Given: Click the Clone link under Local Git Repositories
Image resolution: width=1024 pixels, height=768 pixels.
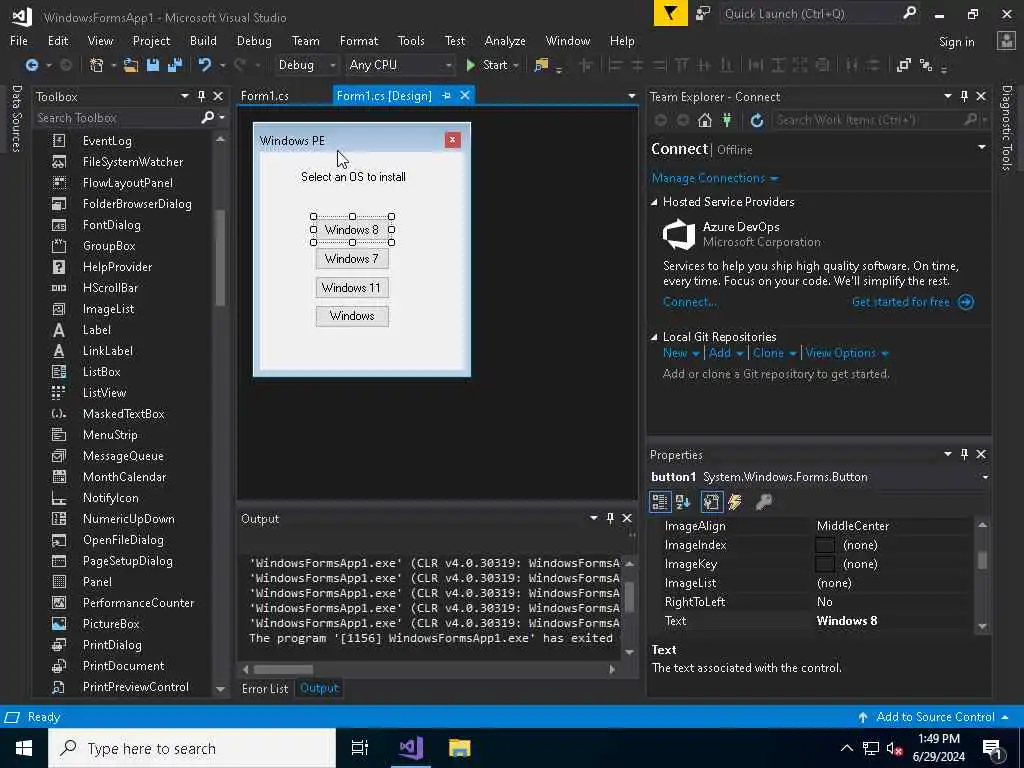Looking at the screenshot, I should pyautogui.click(x=768, y=353).
